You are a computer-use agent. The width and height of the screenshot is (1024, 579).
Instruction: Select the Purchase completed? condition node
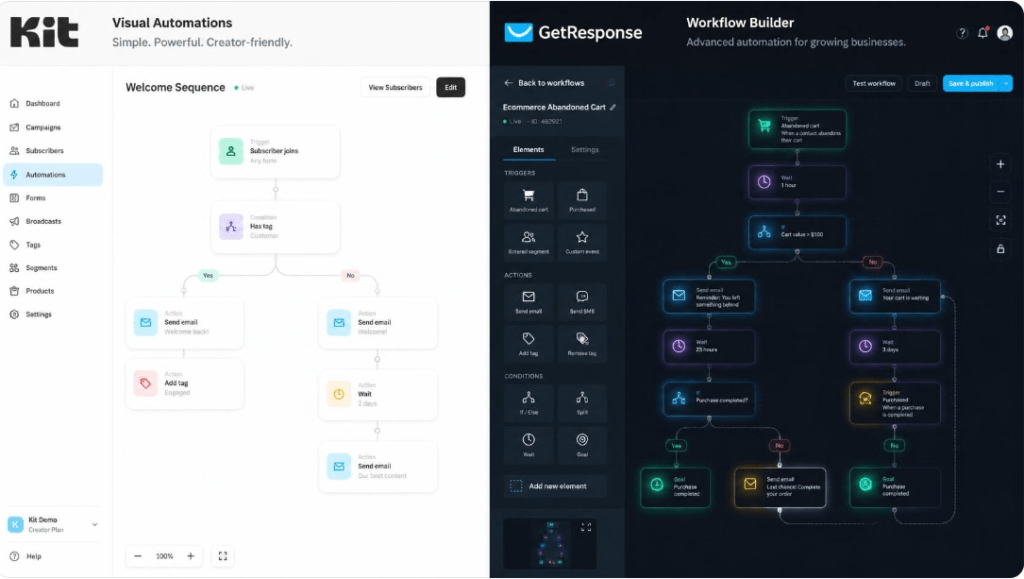(709, 399)
